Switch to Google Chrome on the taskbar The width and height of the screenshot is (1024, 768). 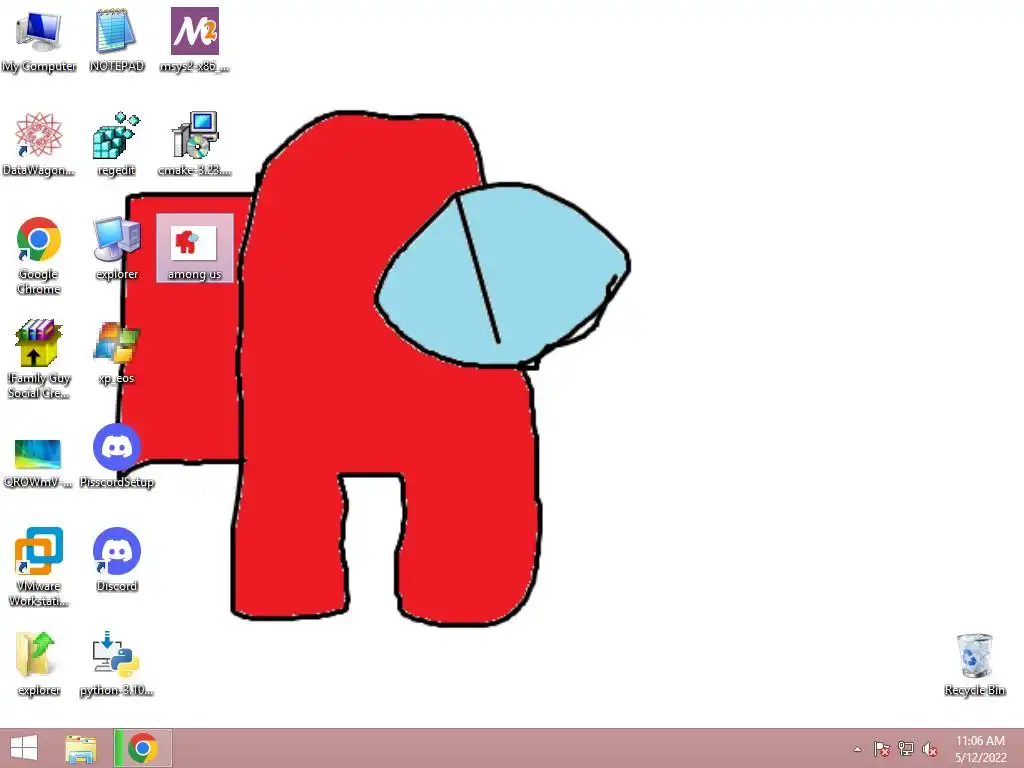(x=143, y=748)
